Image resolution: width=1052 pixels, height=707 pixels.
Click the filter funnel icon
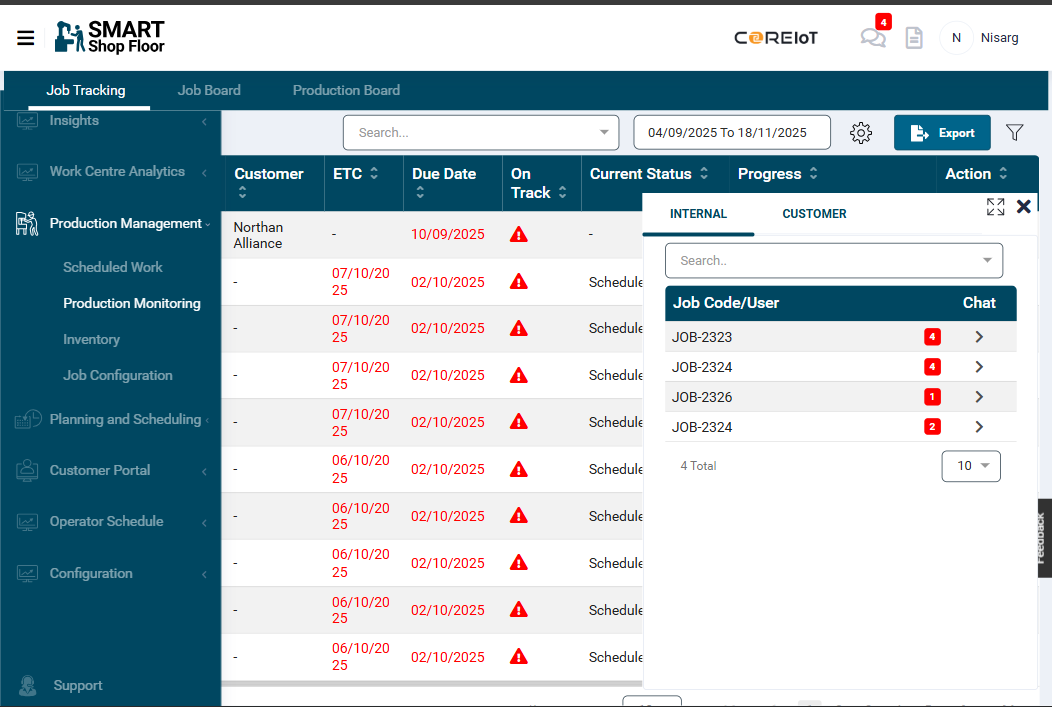tap(1014, 133)
